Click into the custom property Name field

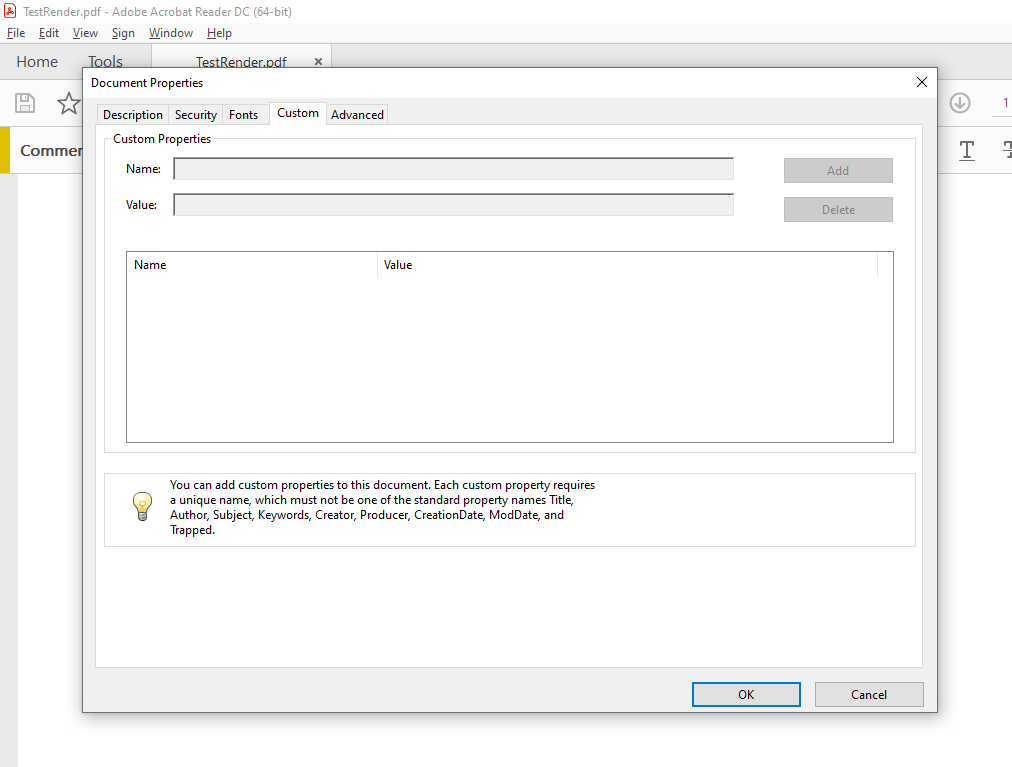click(x=453, y=169)
